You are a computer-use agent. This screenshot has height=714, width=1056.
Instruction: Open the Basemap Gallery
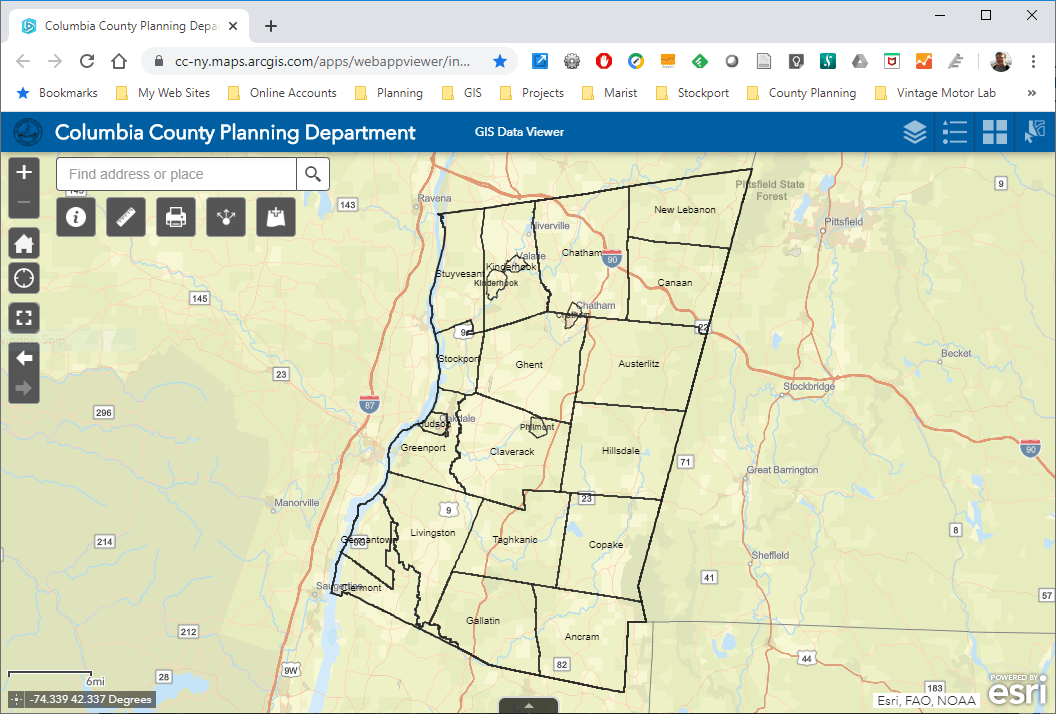pyautogui.click(x=994, y=131)
